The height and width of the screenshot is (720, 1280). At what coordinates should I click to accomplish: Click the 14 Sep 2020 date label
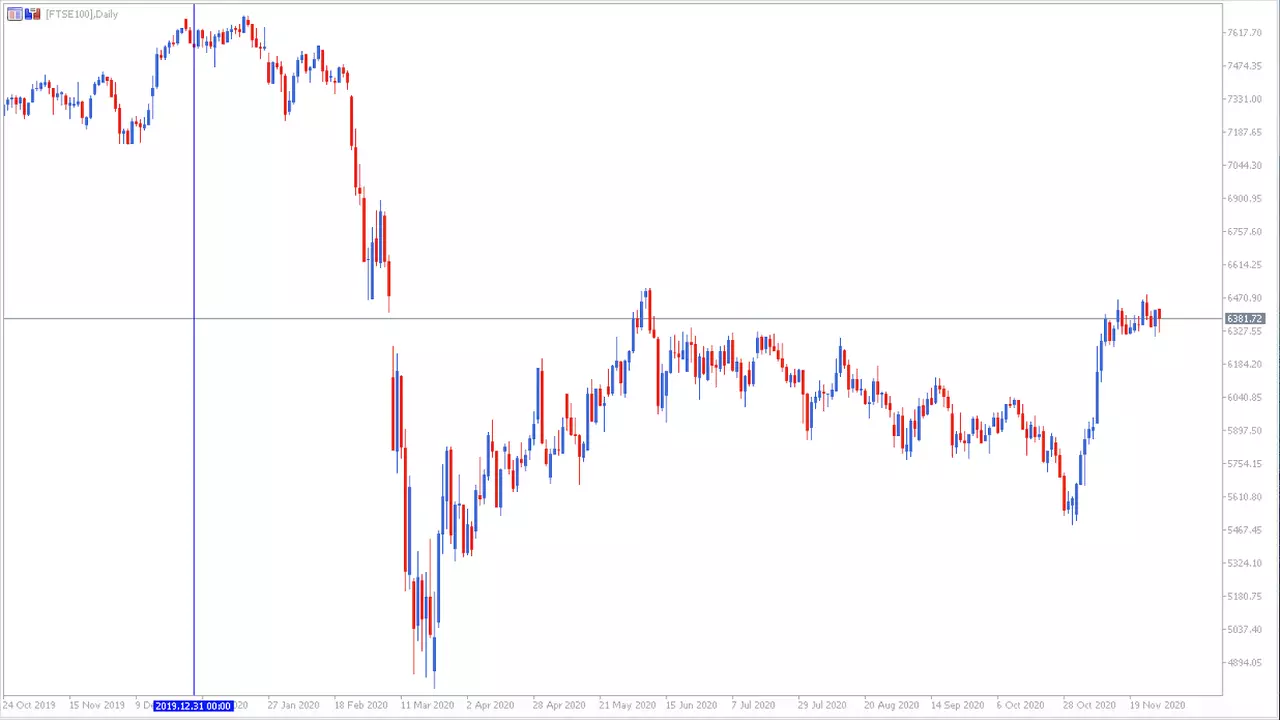(958, 705)
